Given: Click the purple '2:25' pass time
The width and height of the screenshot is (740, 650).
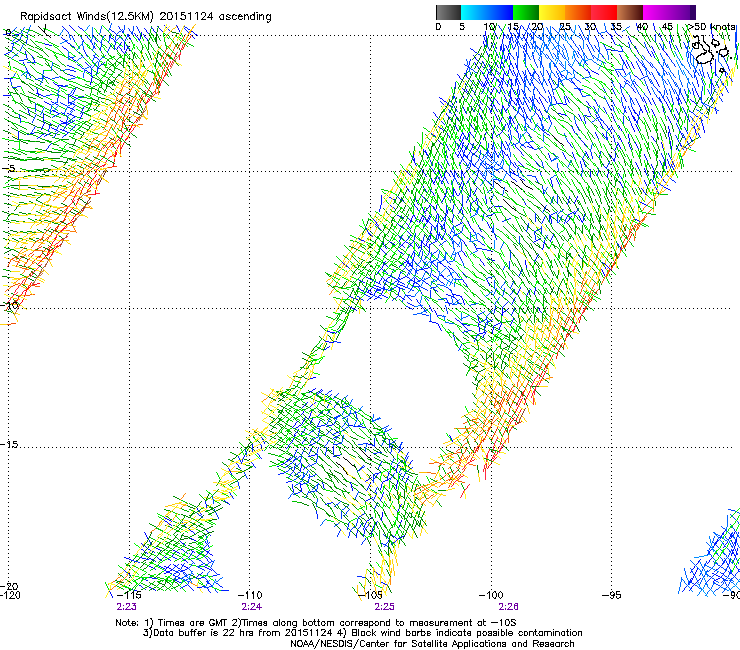Looking at the screenshot, I should 384,607.
